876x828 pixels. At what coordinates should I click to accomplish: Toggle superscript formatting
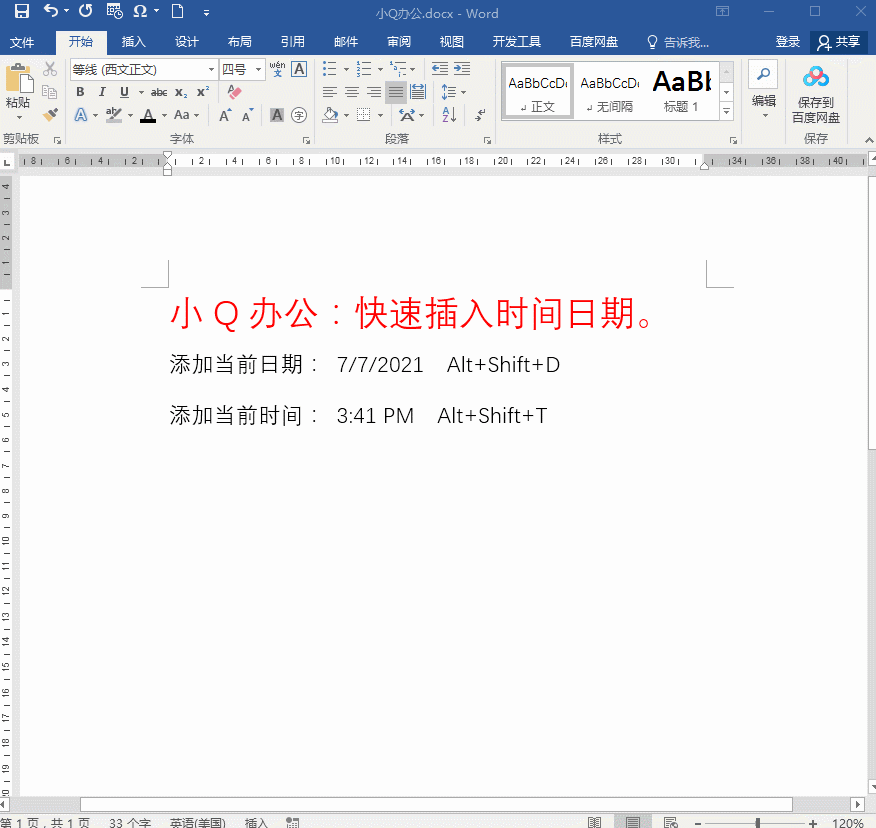click(x=203, y=92)
